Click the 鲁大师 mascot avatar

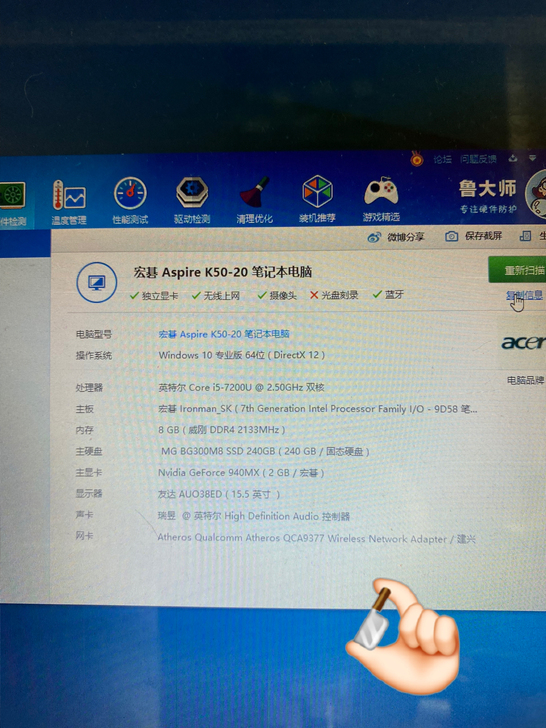[x=536, y=194]
